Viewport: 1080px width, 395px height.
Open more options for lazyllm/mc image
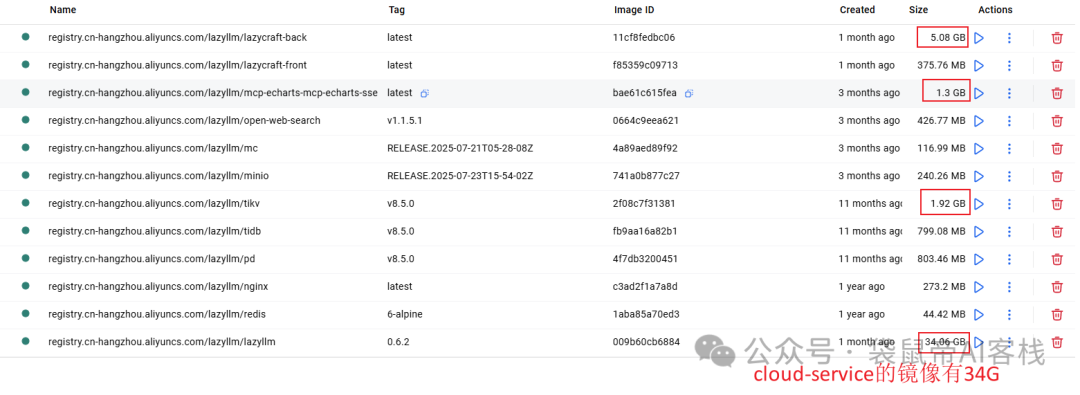tap(1009, 148)
